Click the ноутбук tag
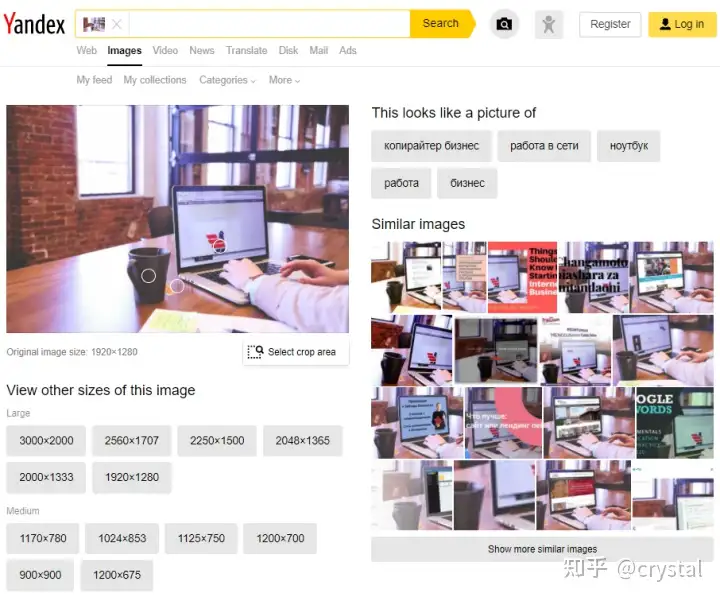Screen dimensions: 720x601 pyautogui.click(x=629, y=146)
